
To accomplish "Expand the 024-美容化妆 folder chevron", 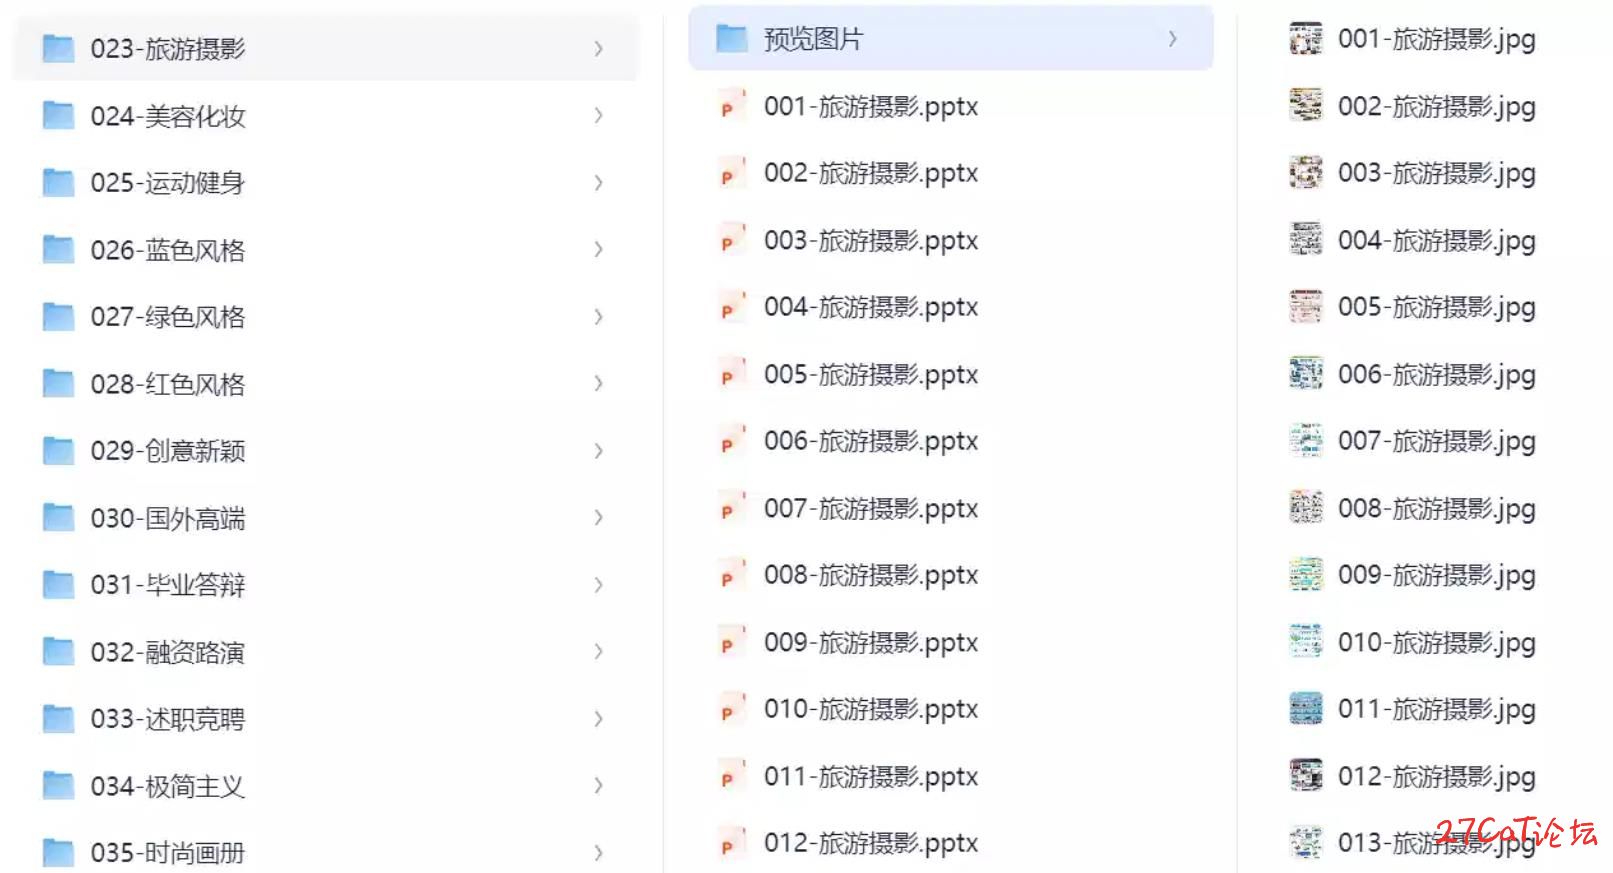I will tap(598, 116).
